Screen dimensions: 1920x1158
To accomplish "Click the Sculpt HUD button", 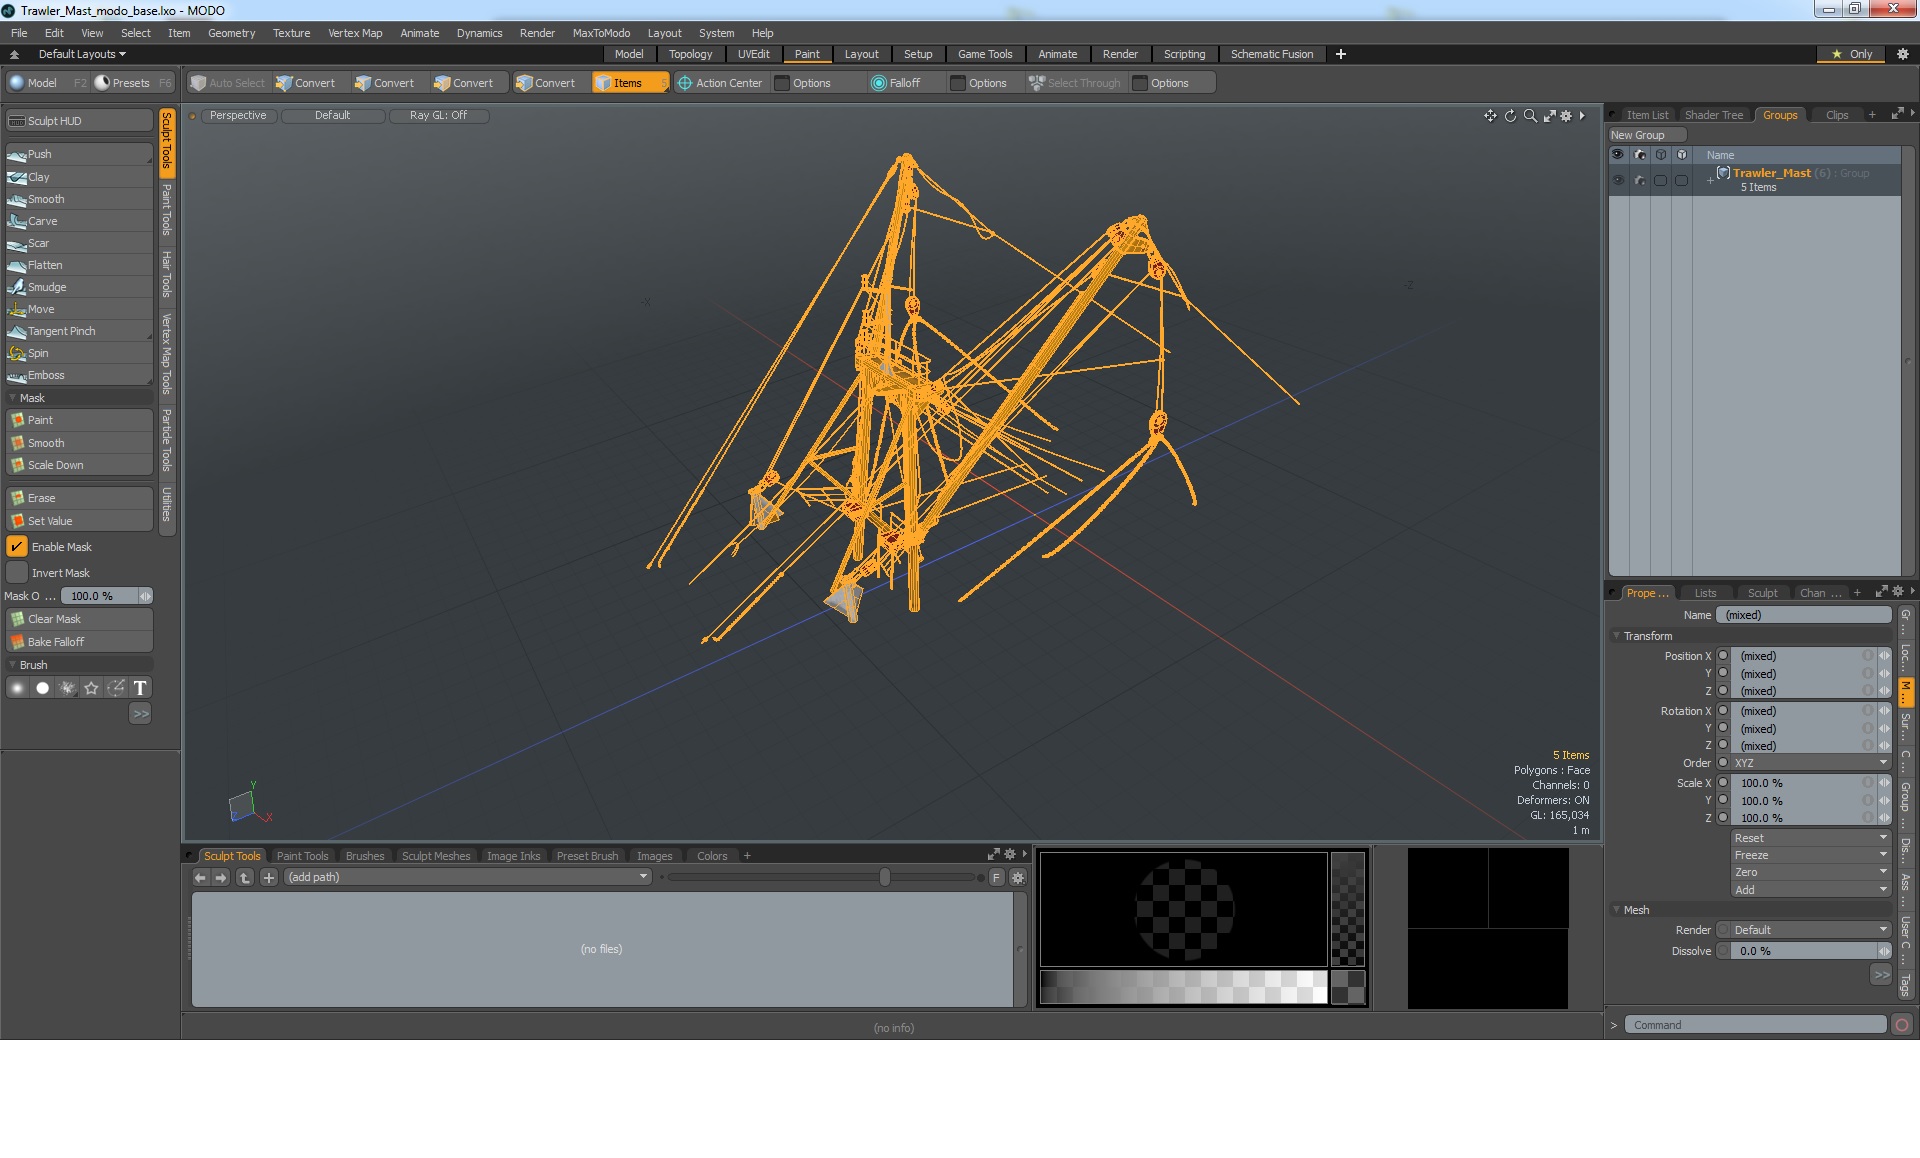I will (x=79, y=121).
